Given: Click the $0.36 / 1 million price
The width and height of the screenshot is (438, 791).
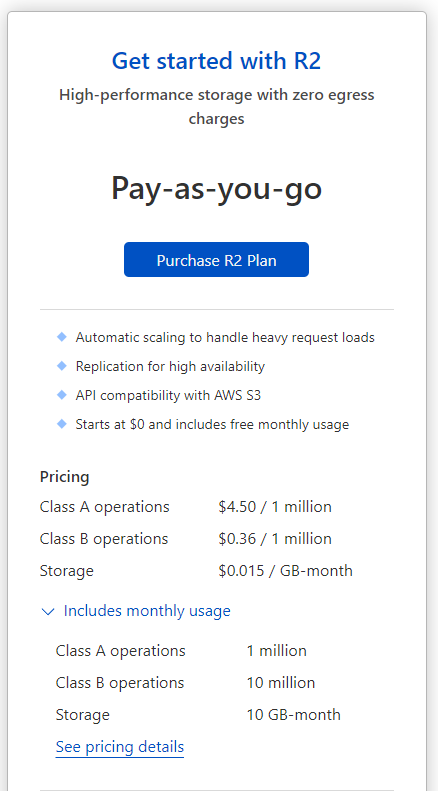Looking at the screenshot, I should pyautogui.click(x=275, y=539).
